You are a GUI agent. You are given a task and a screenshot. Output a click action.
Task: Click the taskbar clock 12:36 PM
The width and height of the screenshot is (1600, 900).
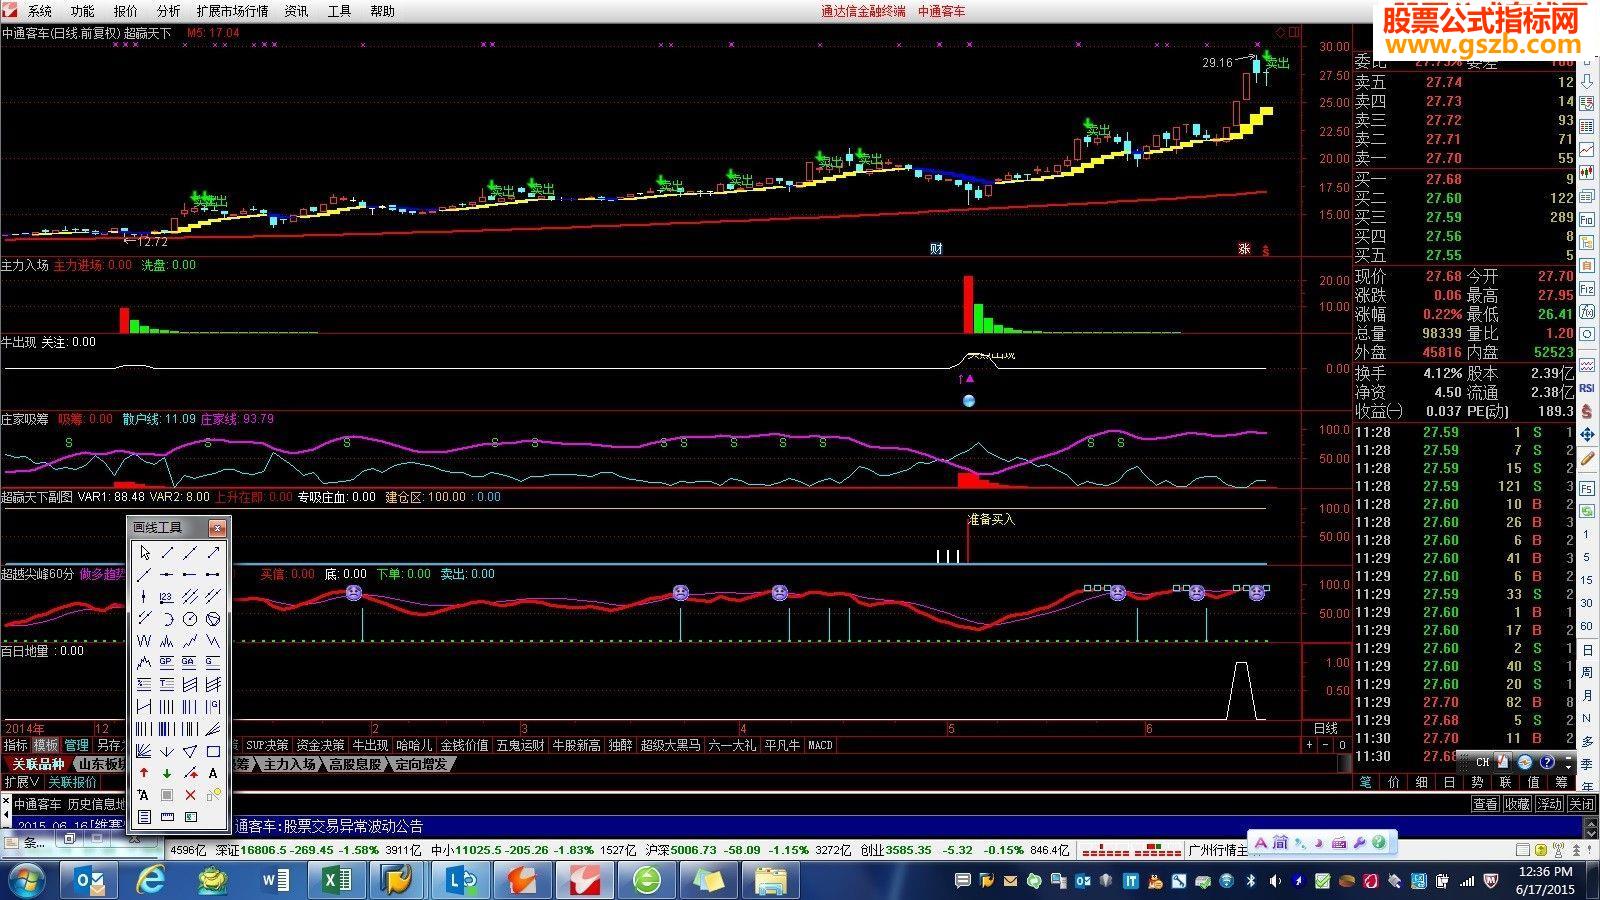coord(1545,872)
